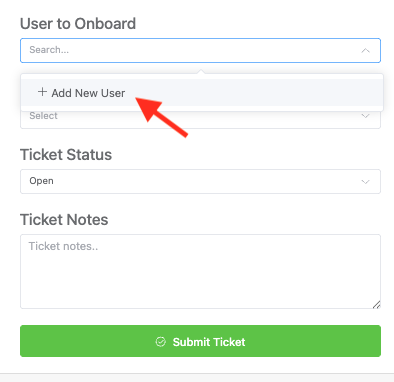Collapse the User to Onboard list via up chevron

pos(366,51)
